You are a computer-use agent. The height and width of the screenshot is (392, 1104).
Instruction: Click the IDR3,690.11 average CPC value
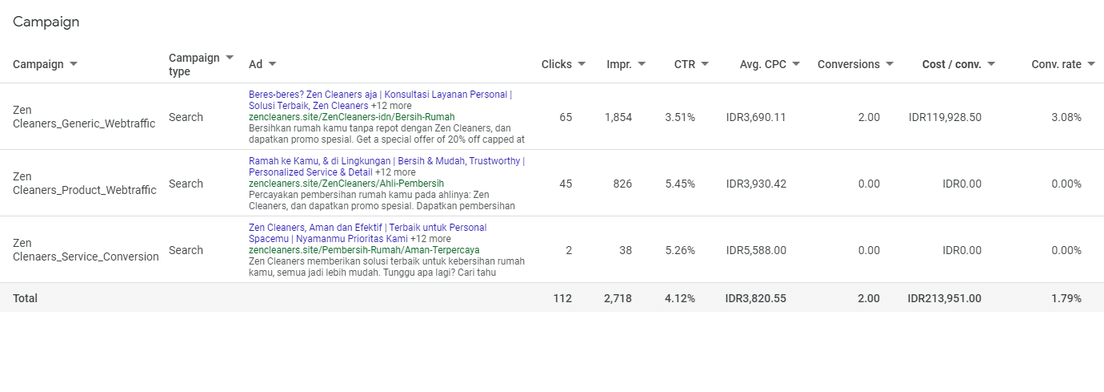(x=756, y=117)
